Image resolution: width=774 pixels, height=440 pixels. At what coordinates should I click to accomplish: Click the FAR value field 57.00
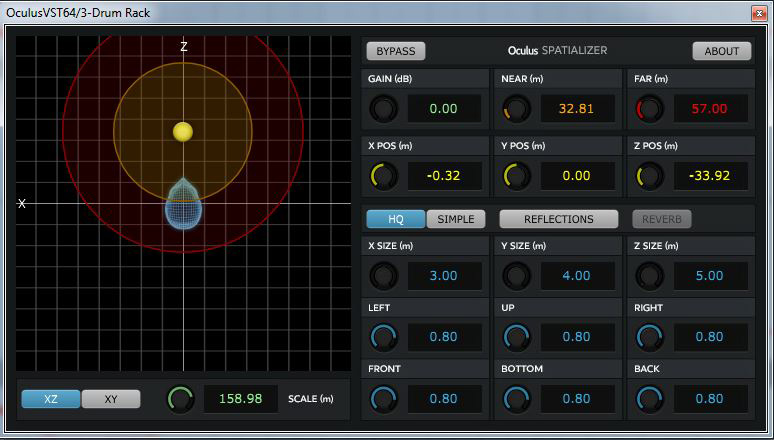(710, 109)
